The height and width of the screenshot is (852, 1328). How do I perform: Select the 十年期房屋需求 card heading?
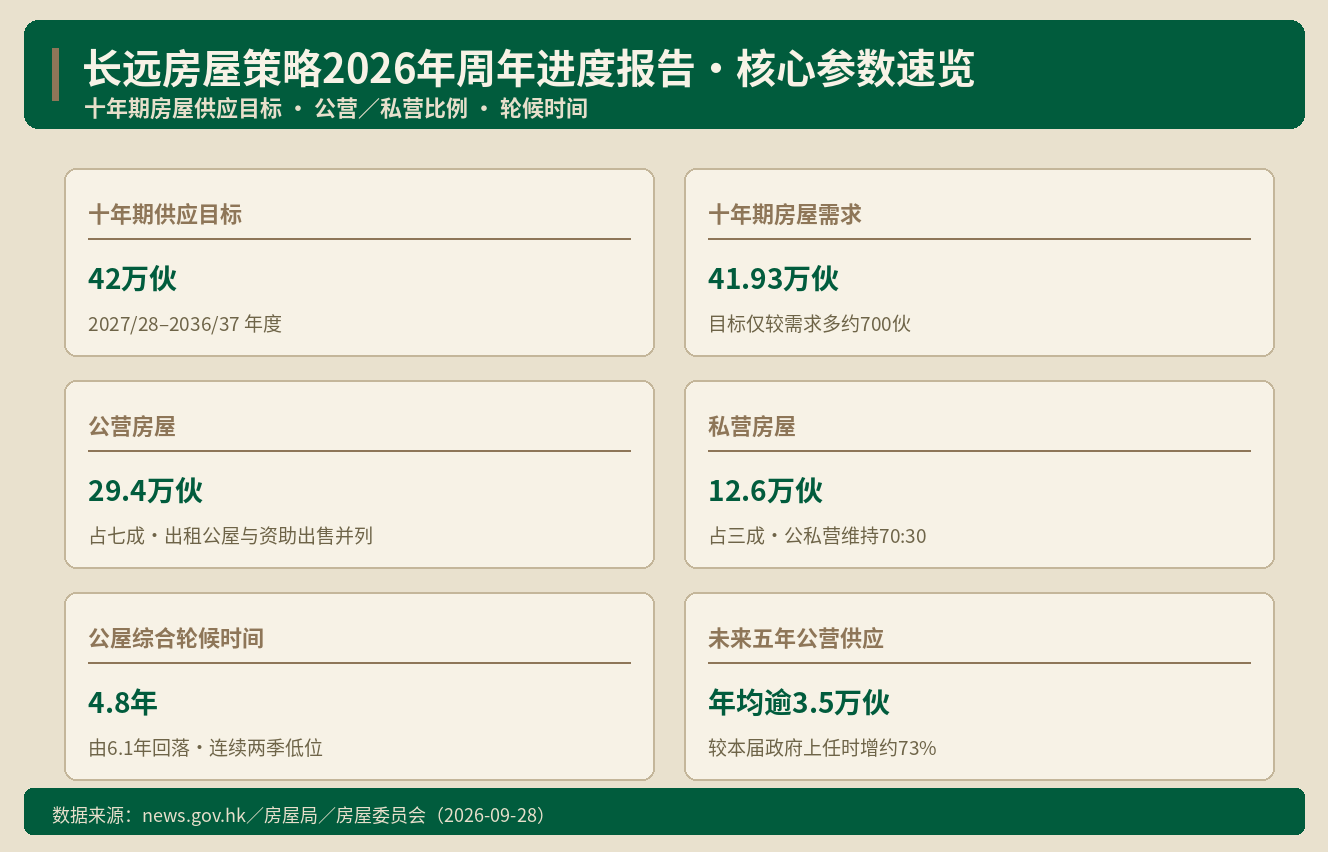pos(785,214)
